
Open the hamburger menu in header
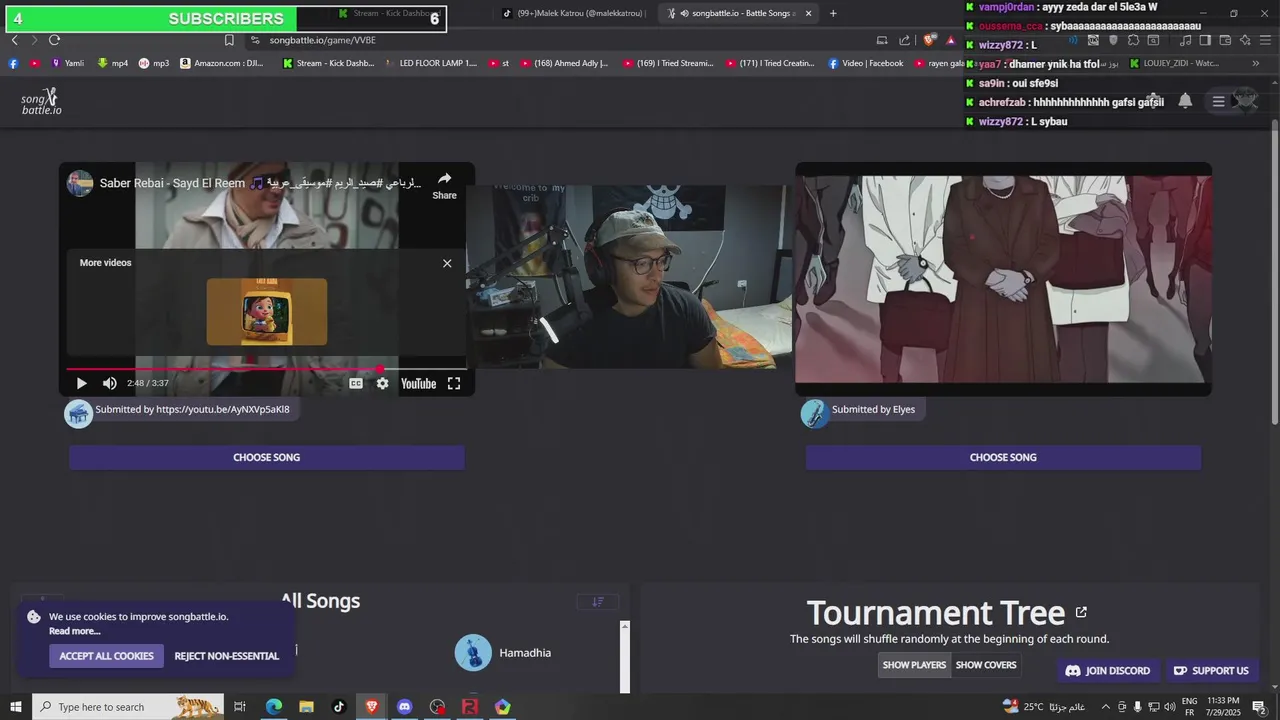(x=1218, y=101)
